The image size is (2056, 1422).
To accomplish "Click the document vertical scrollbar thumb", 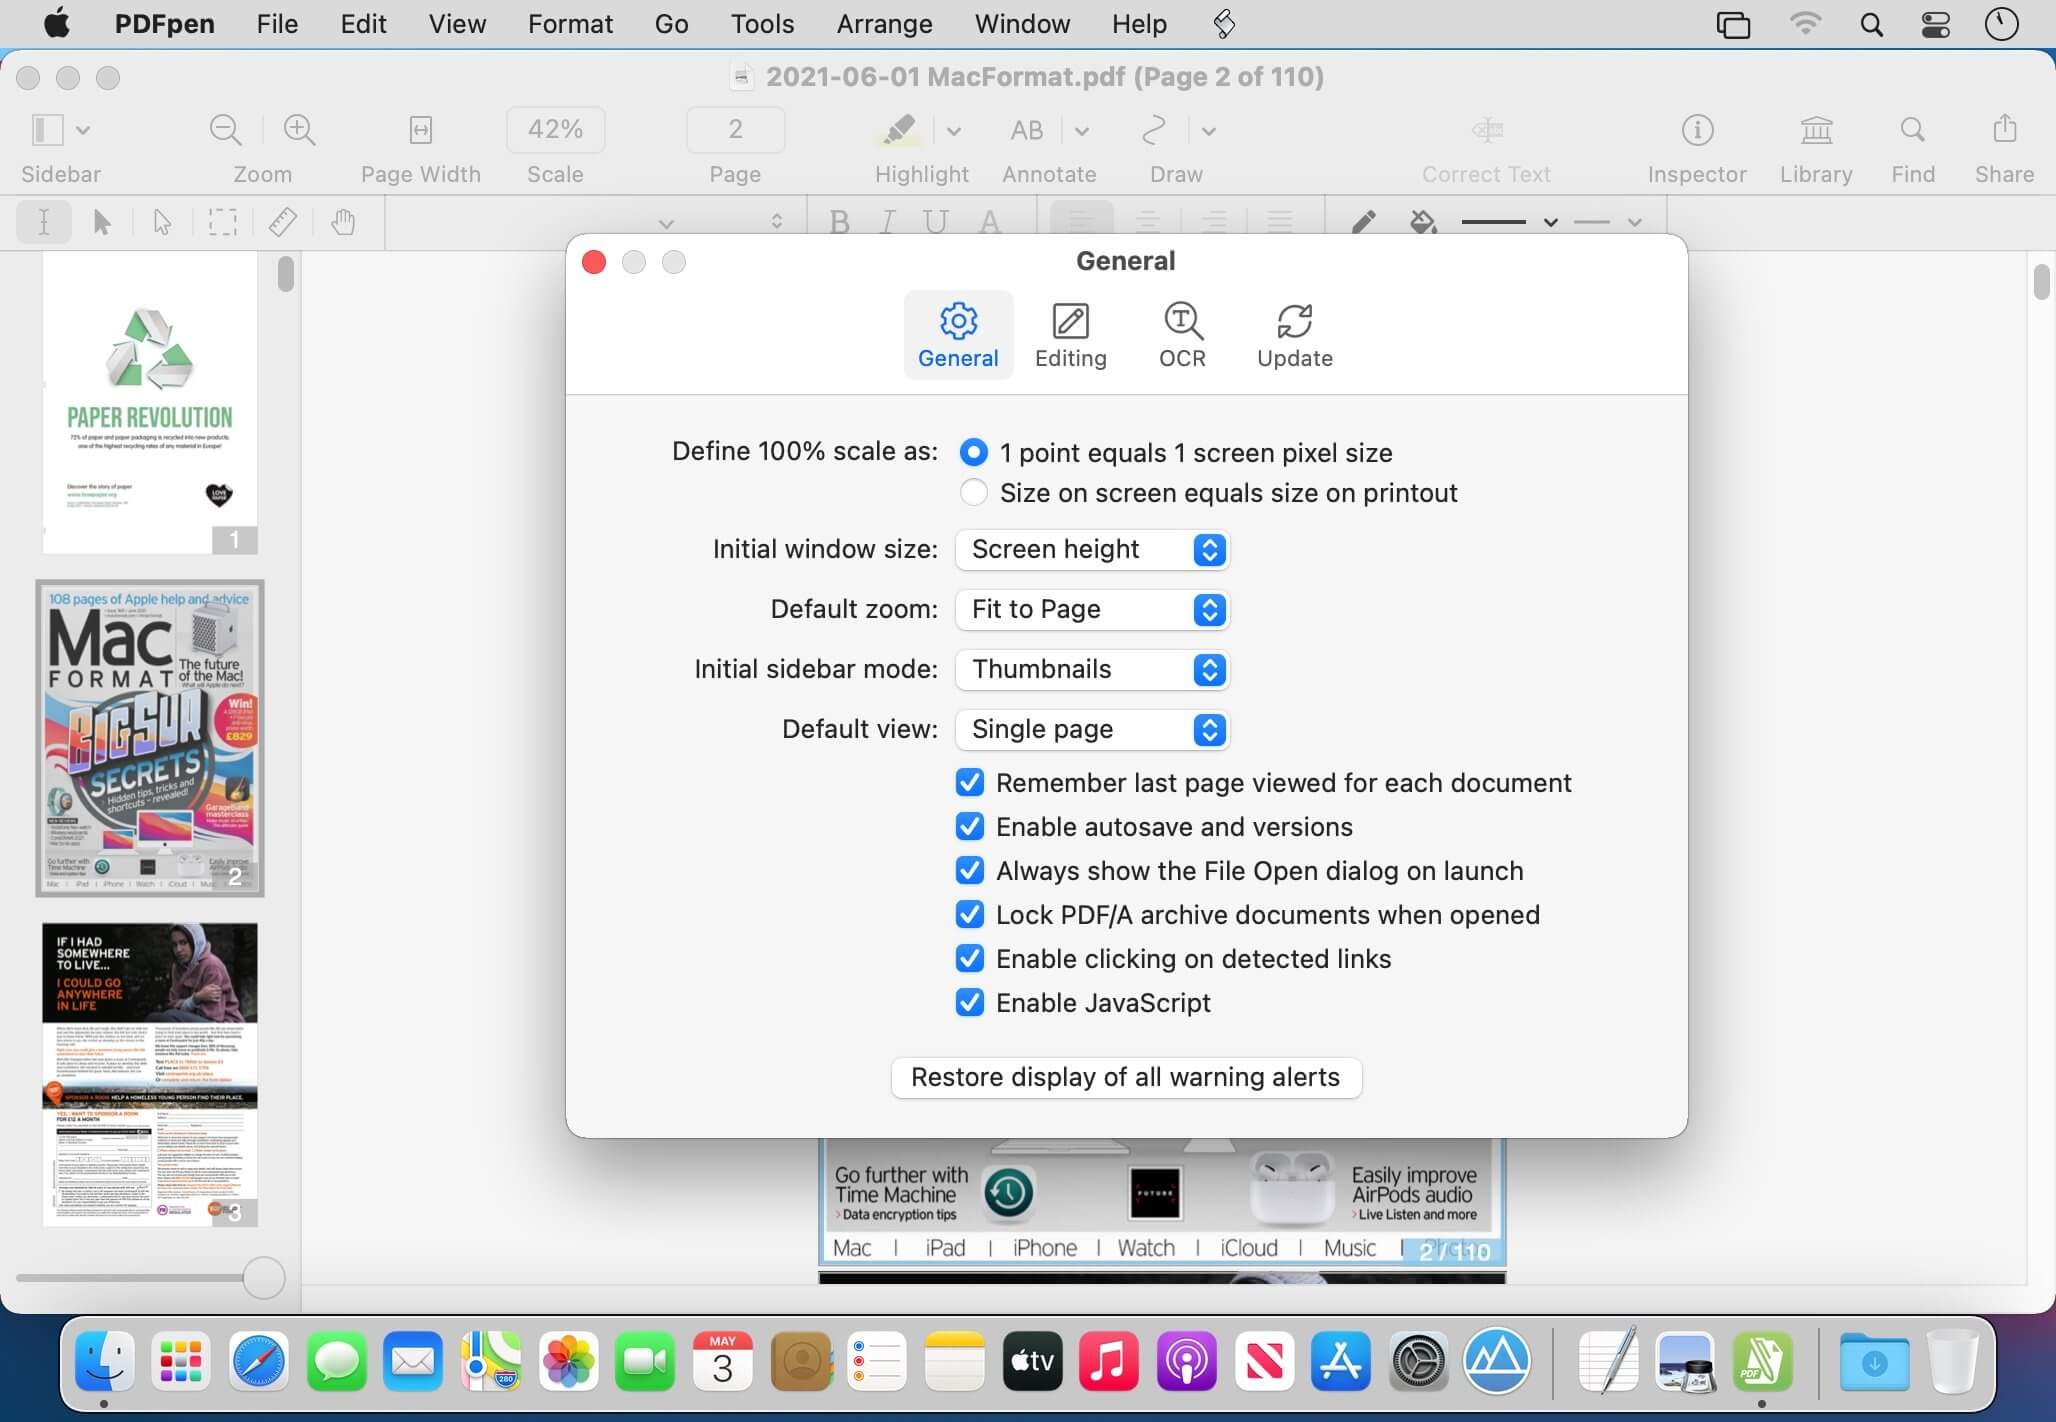I will coord(2041,281).
